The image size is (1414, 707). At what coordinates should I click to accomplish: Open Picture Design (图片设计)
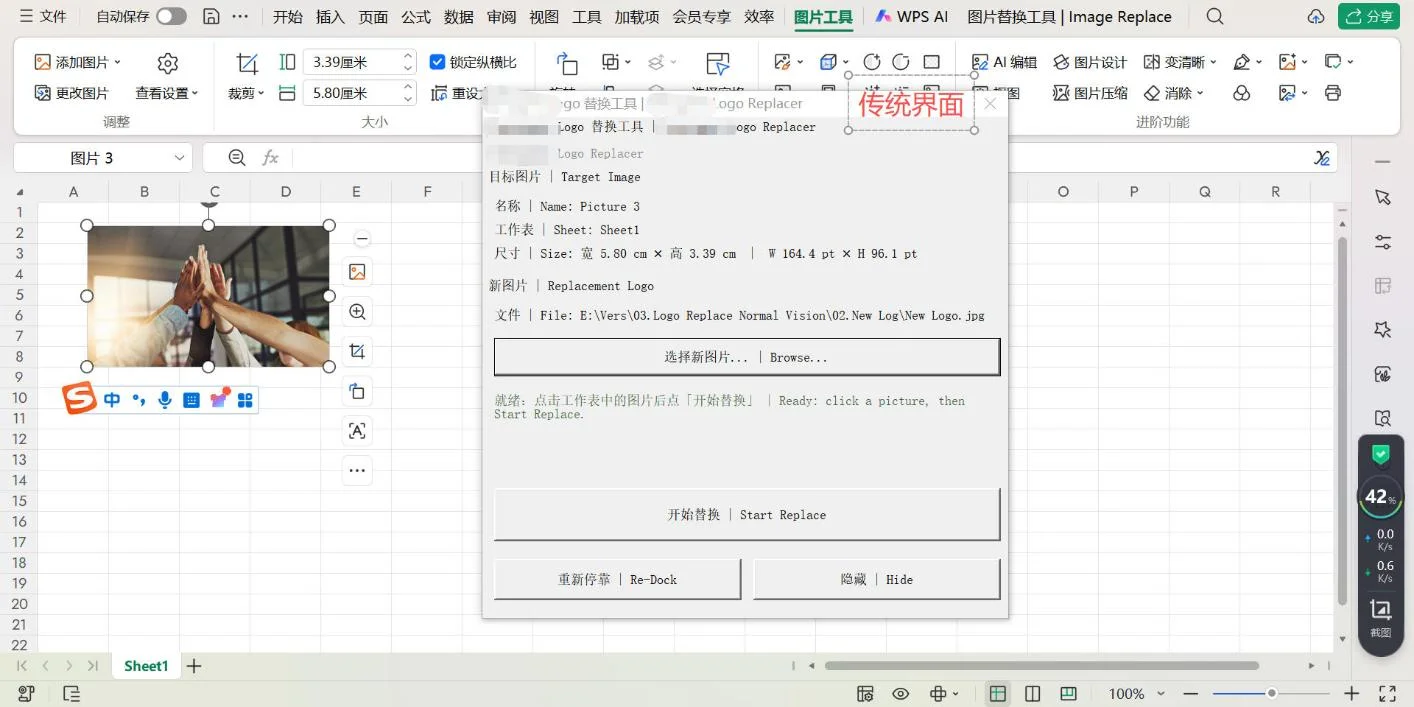tap(1090, 62)
